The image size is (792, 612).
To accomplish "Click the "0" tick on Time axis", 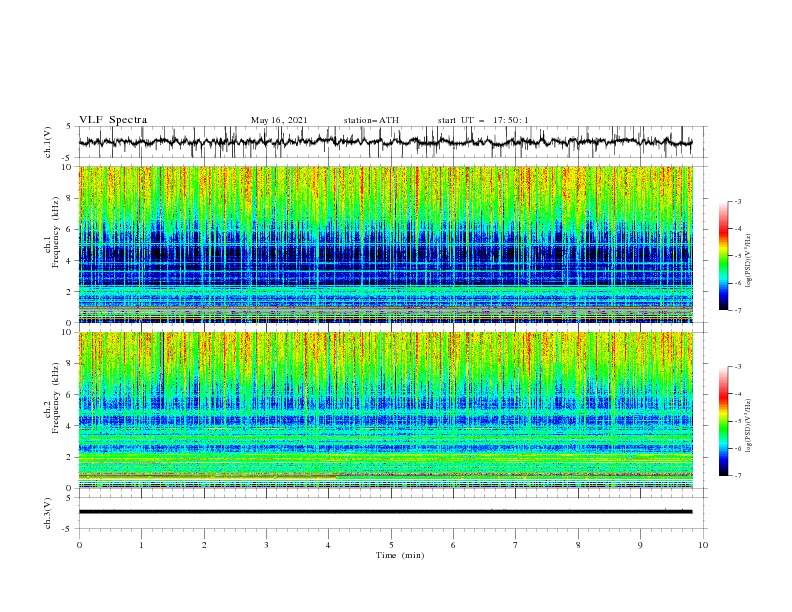I will 79,545.
